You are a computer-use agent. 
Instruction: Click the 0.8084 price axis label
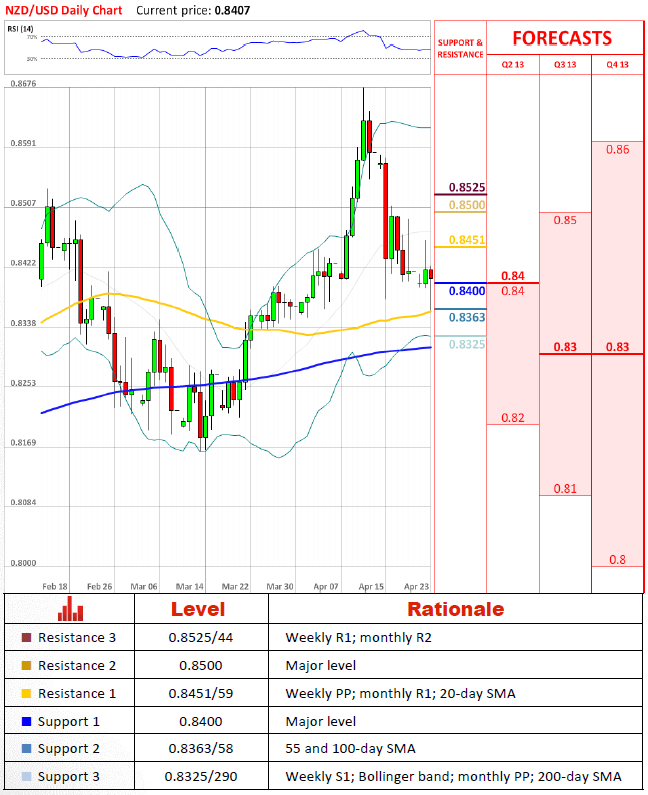pos(23,502)
